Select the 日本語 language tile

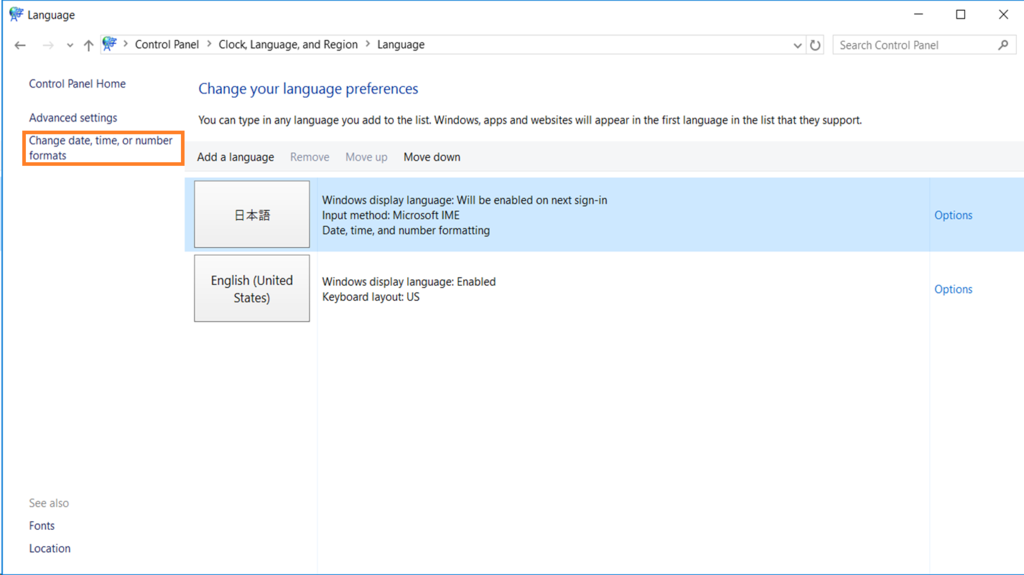(x=252, y=214)
